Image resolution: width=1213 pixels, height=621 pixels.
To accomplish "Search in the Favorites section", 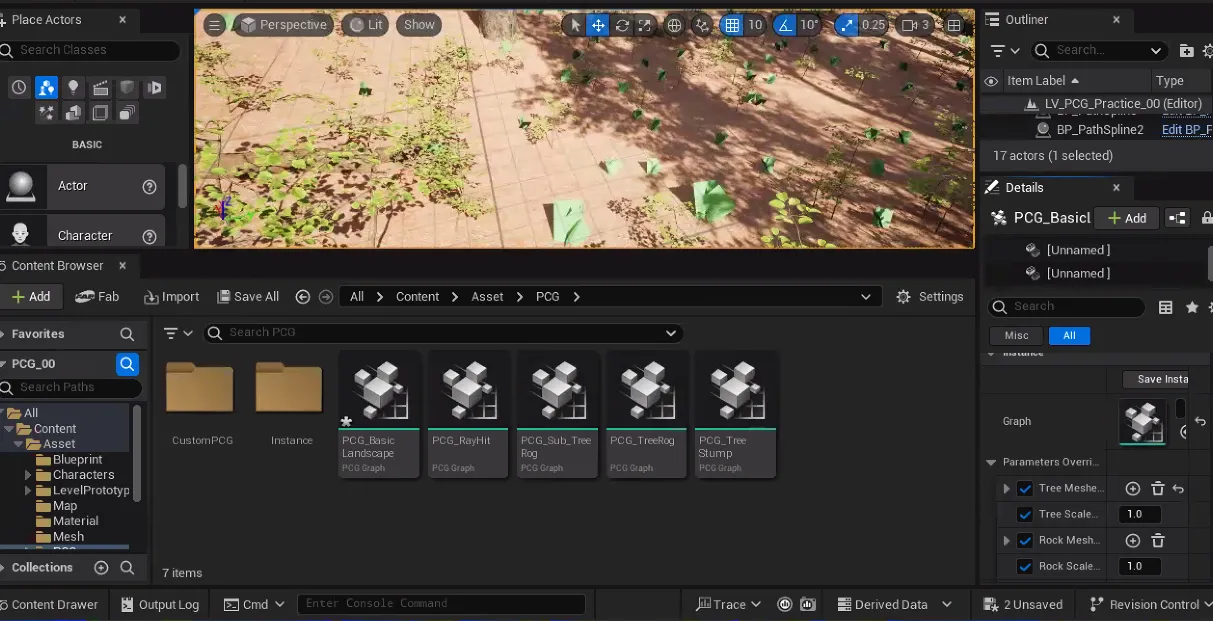I will (127, 334).
